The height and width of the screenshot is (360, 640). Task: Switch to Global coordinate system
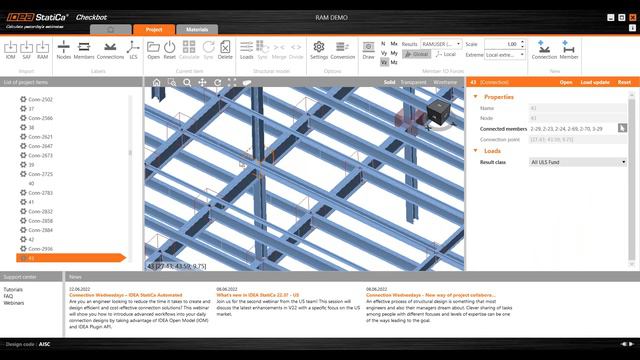point(416,54)
